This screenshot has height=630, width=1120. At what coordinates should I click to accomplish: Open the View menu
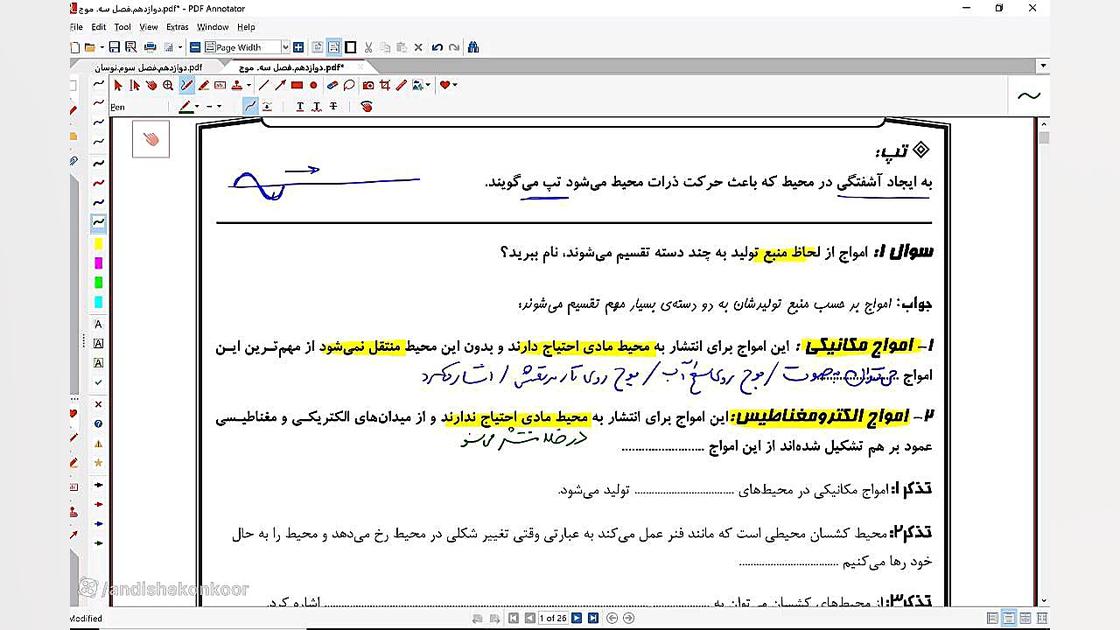pos(149,27)
